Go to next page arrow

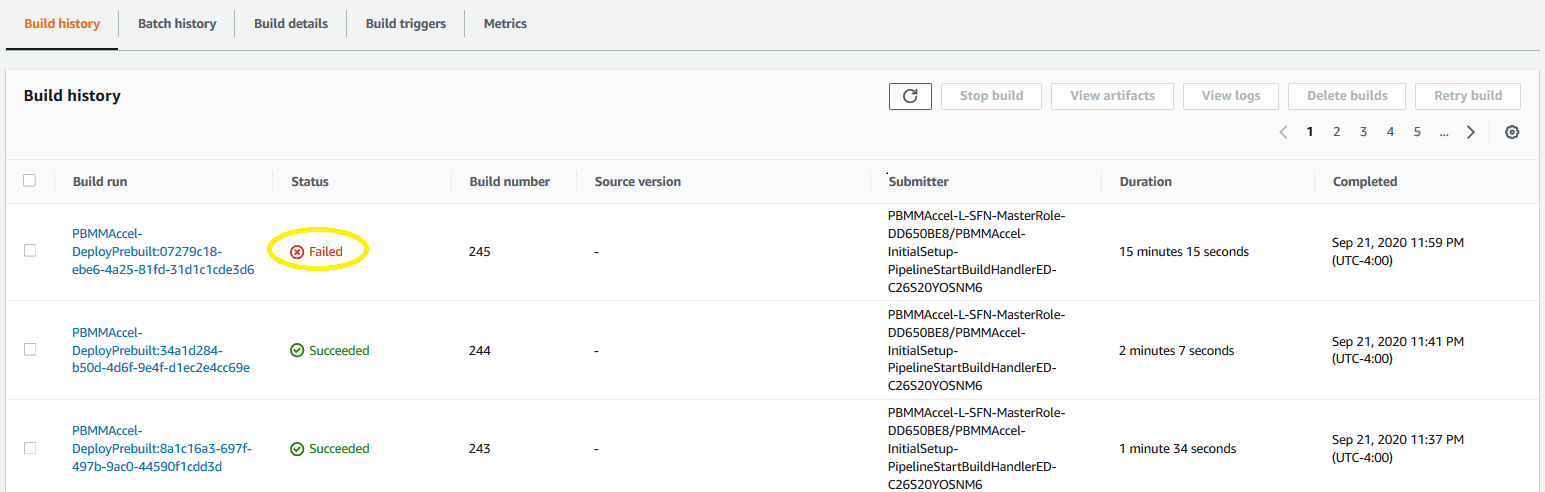pos(1470,132)
